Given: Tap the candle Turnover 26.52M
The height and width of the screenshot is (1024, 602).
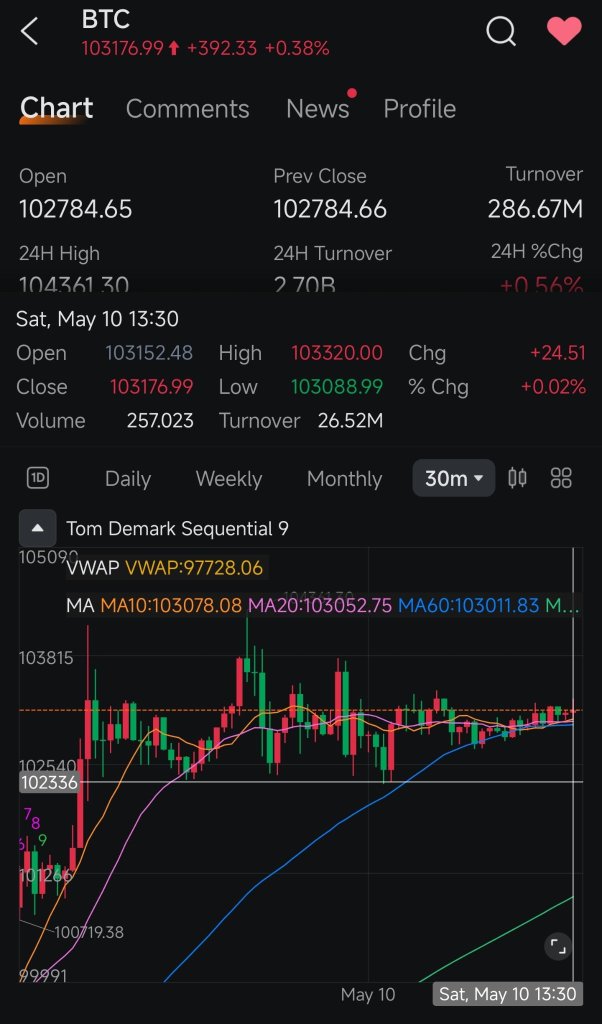Looking at the screenshot, I should [x=351, y=421].
